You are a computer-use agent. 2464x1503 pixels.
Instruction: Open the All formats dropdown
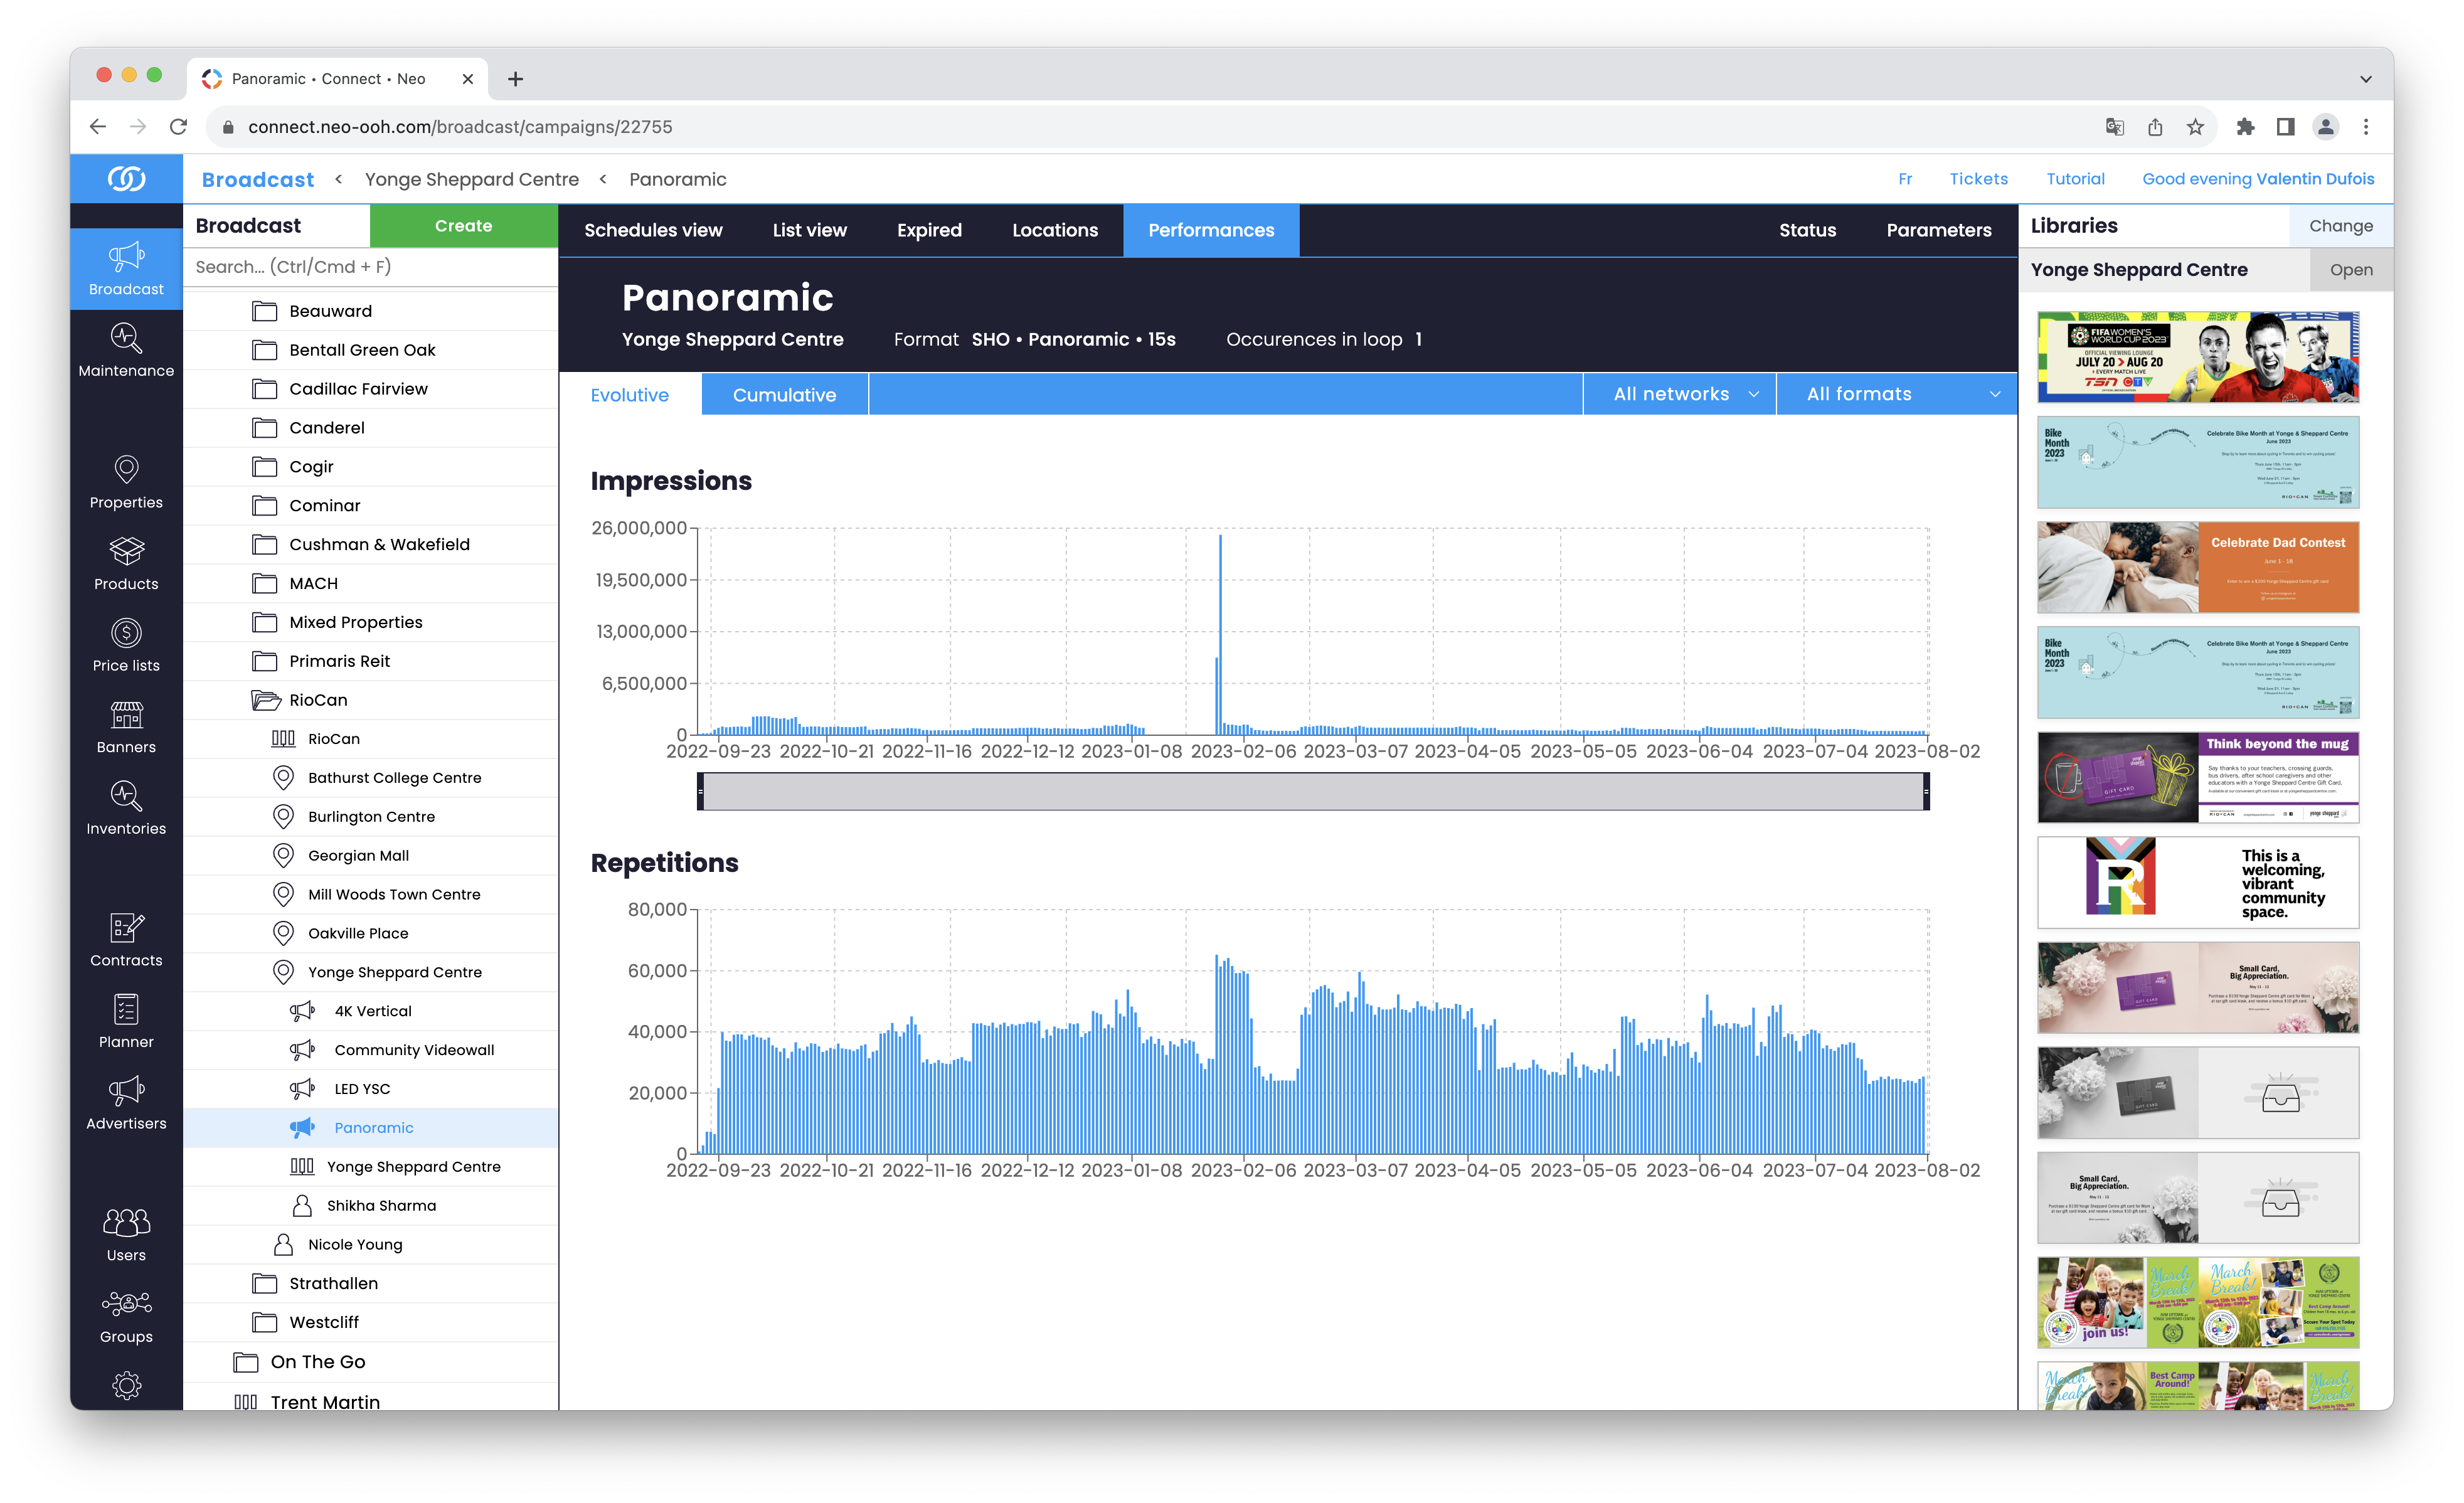pyautogui.click(x=1896, y=394)
